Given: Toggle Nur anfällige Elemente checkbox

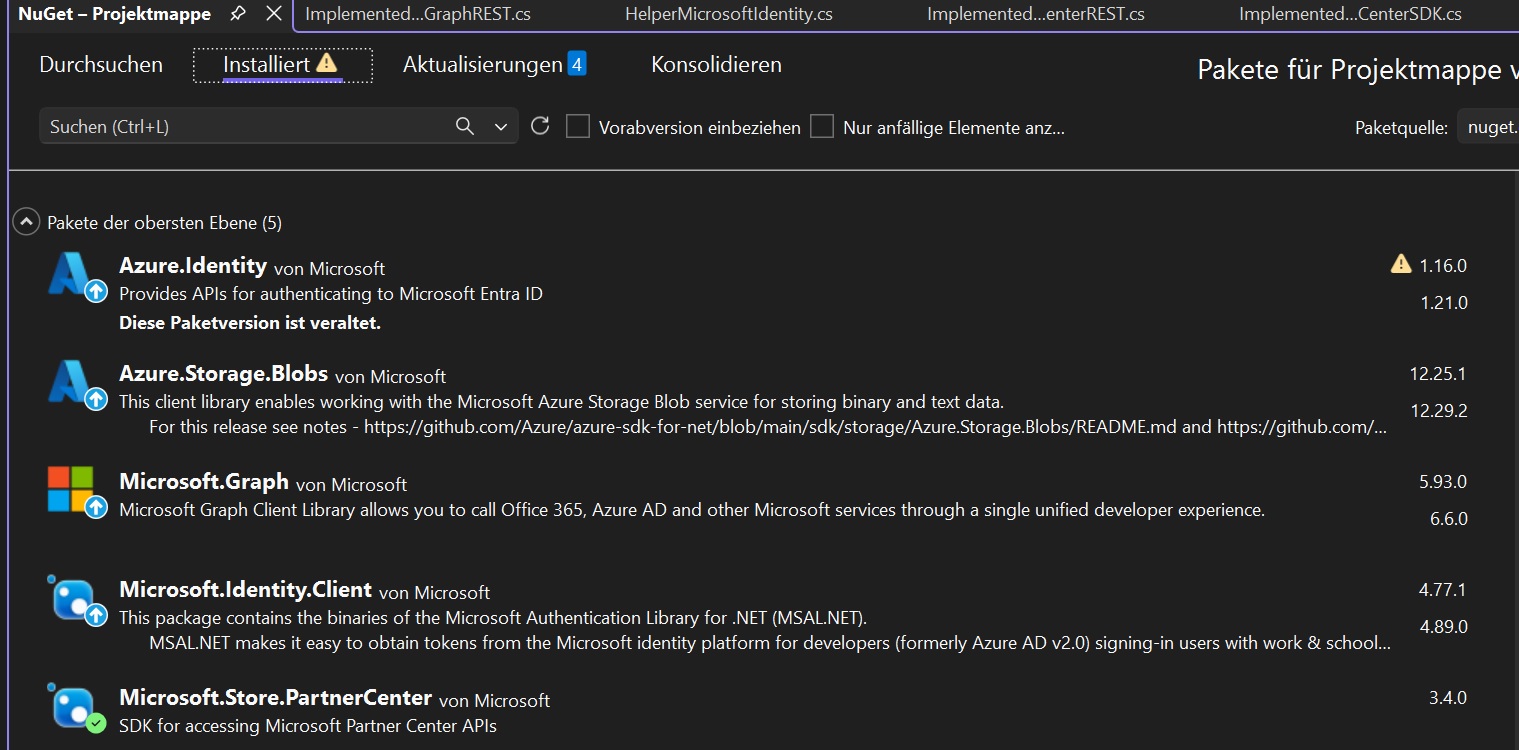Looking at the screenshot, I should point(822,126).
